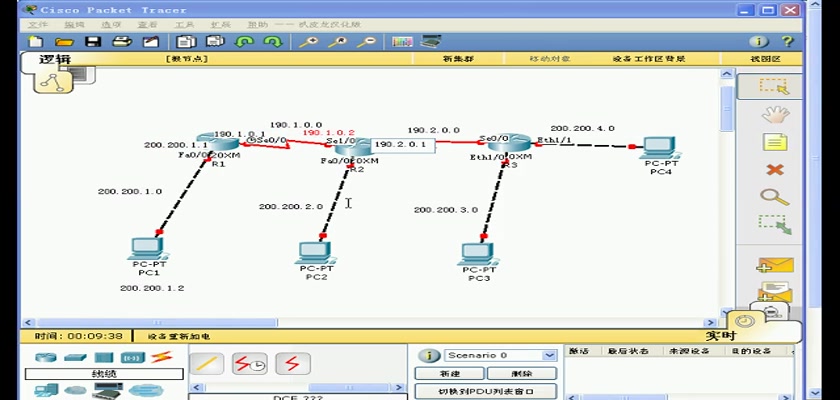This screenshot has height=400, width=840.
Task: Choose the Connections lightning category icon
Action: click(161, 357)
